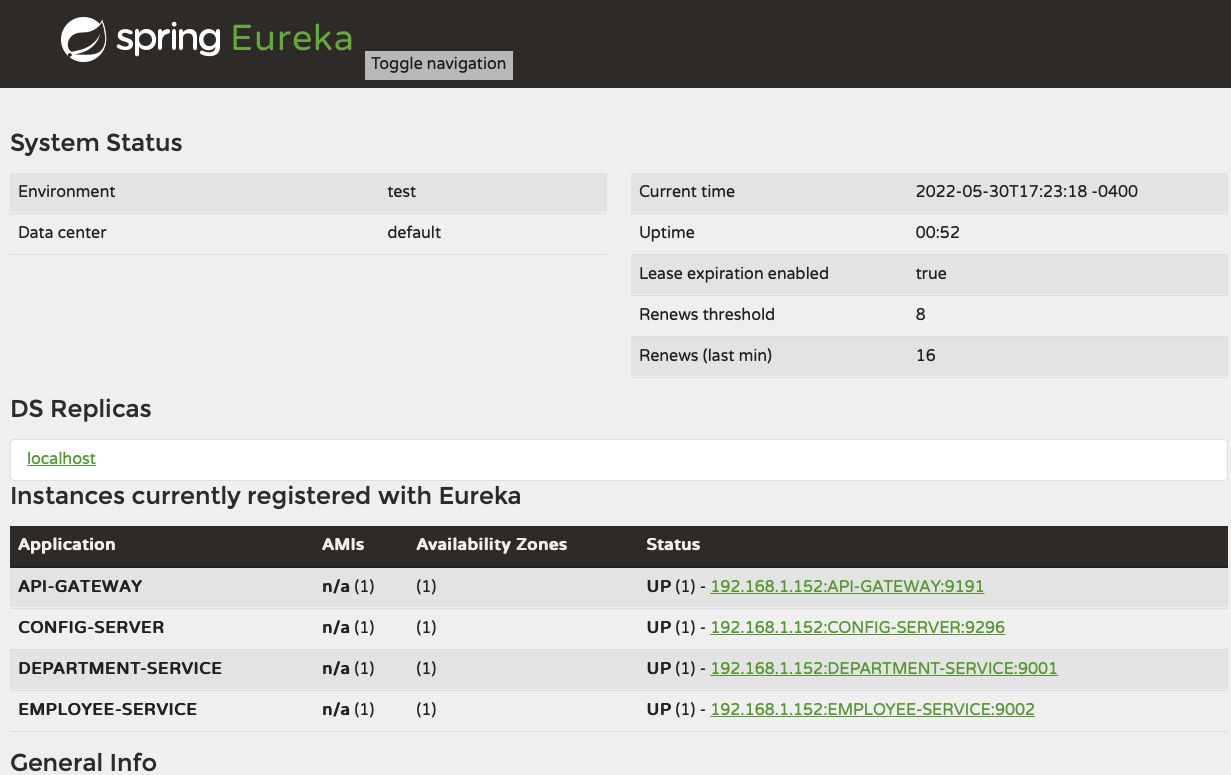Image resolution: width=1231 pixels, height=775 pixels.
Task: Select the renews threshold value 8
Action: 921,314
